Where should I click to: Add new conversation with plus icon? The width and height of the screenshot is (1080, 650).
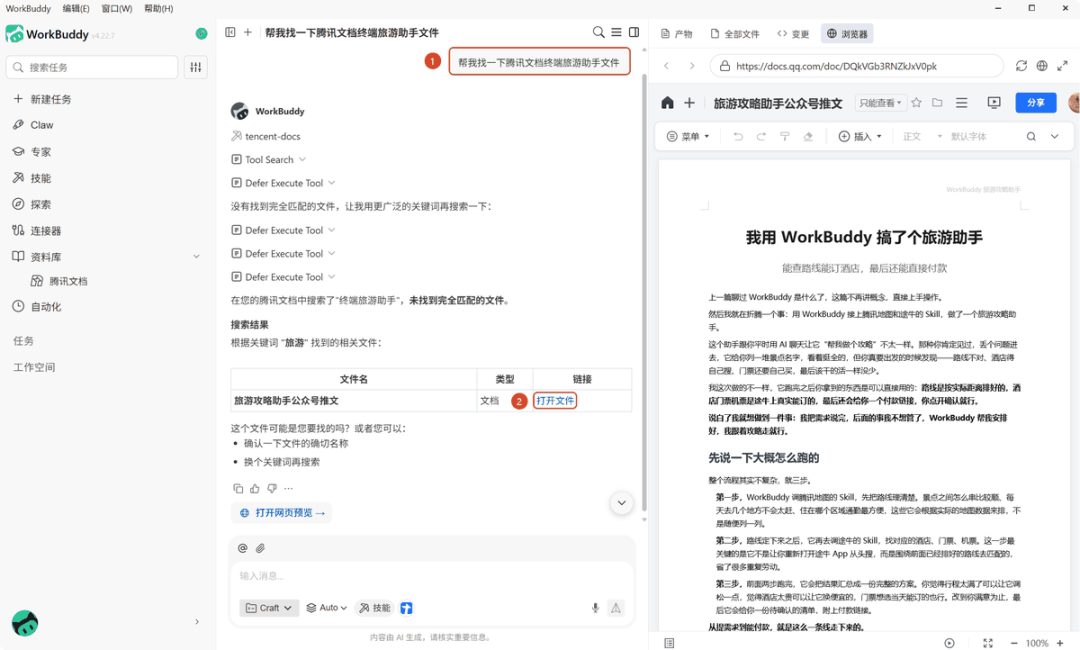(x=248, y=32)
